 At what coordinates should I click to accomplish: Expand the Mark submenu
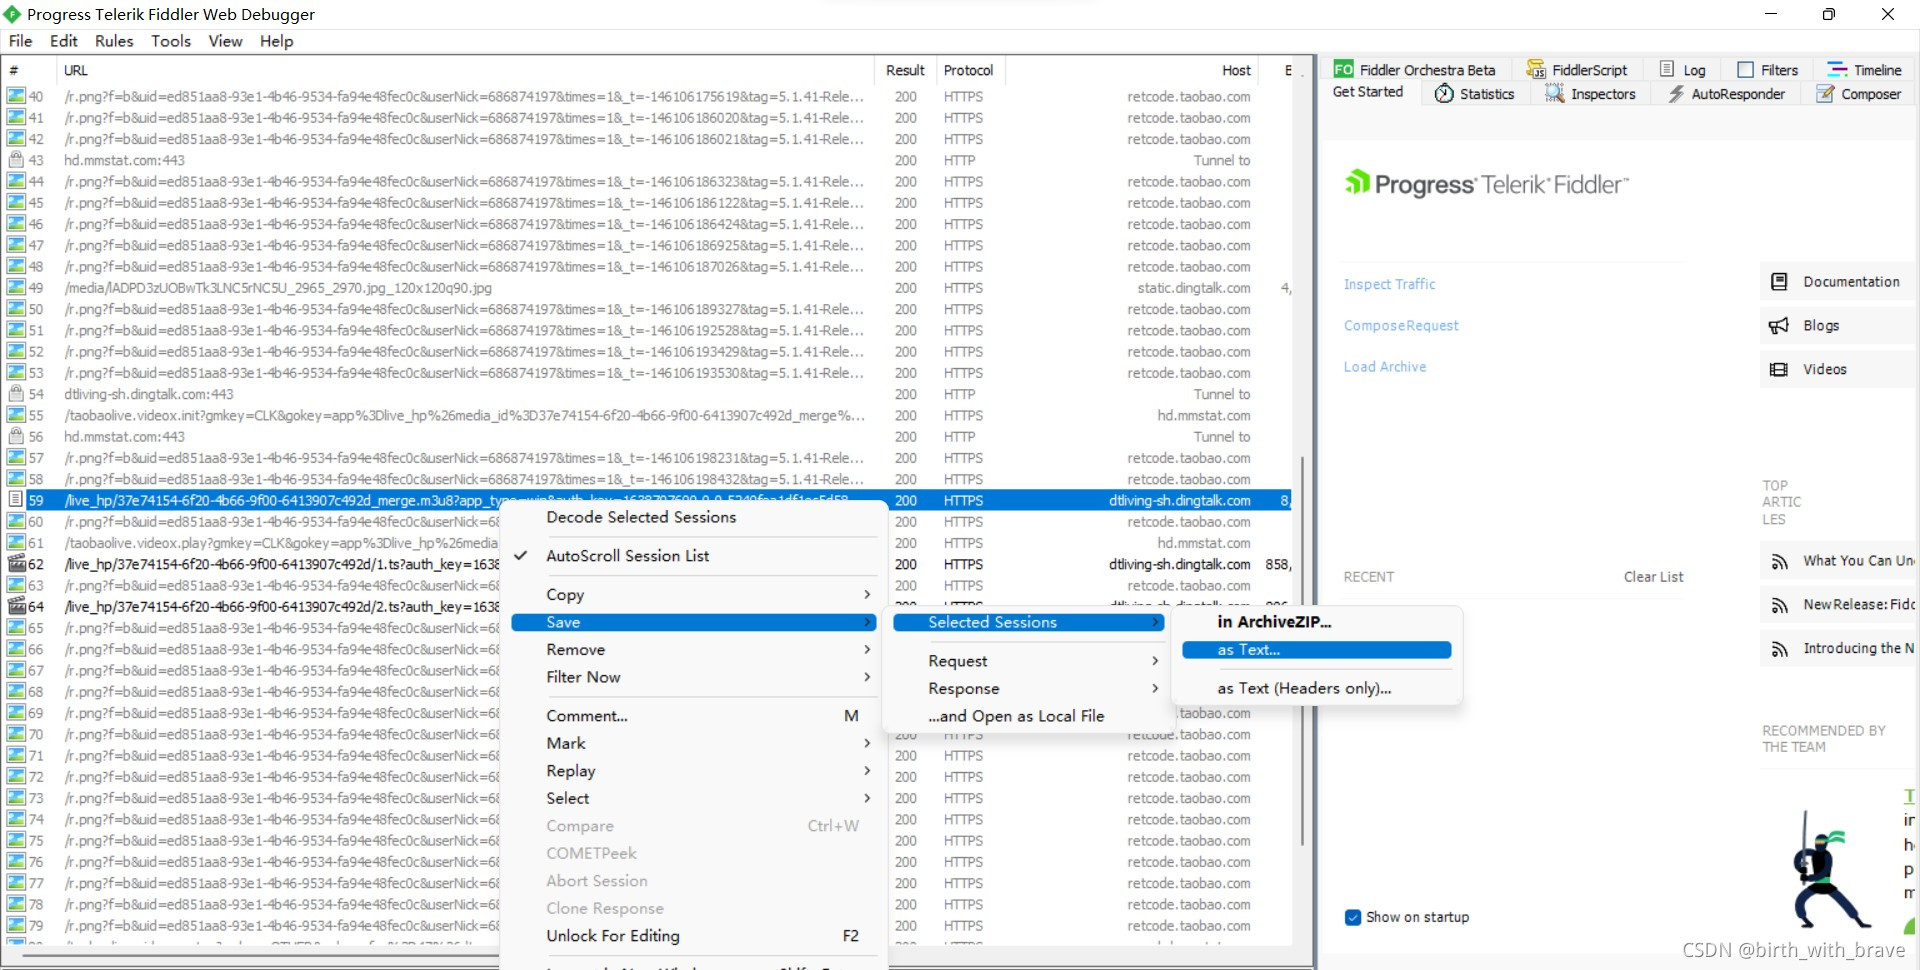pyautogui.click(x=694, y=743)
